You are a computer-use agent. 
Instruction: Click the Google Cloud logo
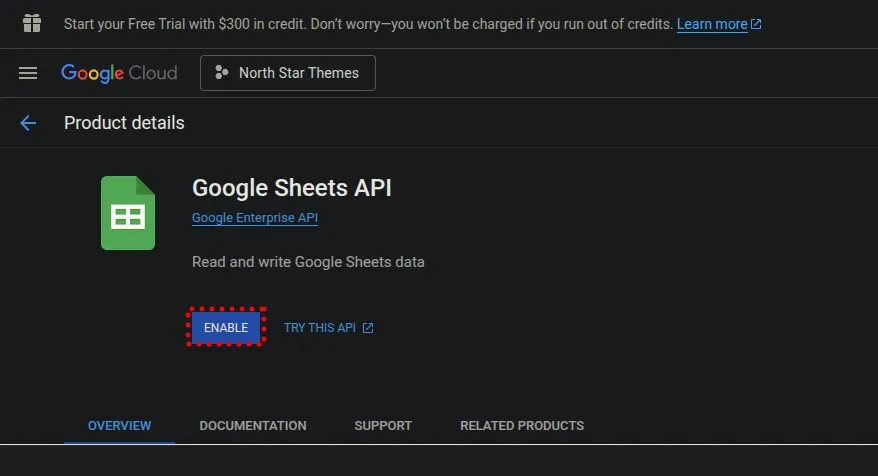(x=119, y=73)
